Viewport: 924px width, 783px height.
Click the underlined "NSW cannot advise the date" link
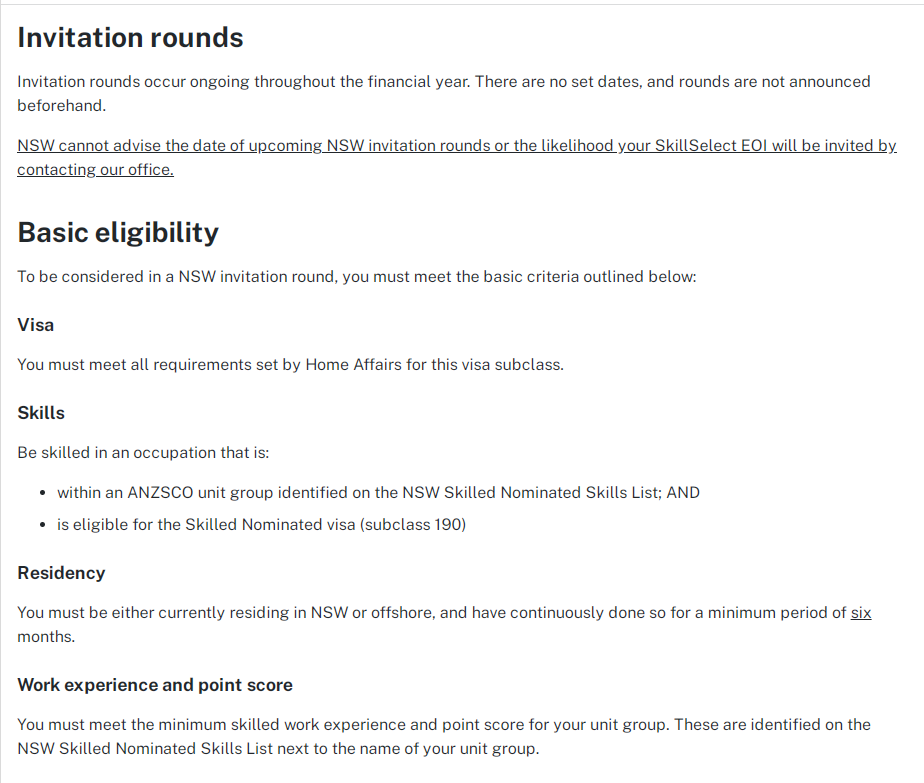point(456,146)
